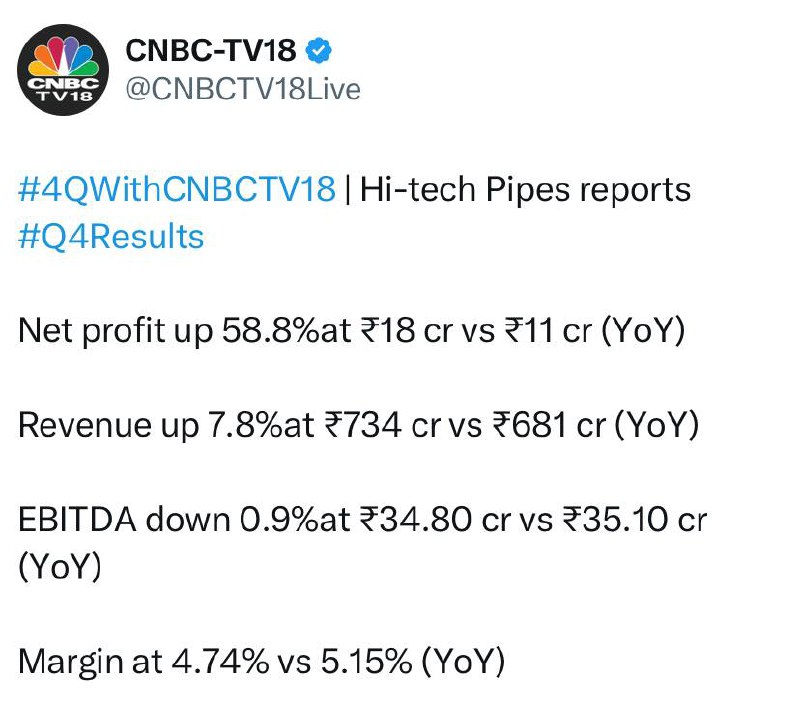Visit the @CNBCTV18Live handle

[x=243, y=89]
